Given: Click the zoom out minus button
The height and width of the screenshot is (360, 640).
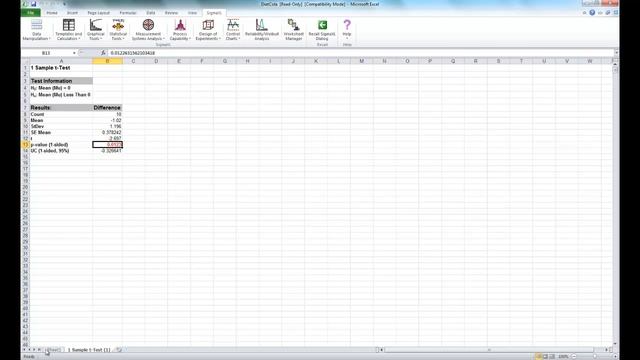Looking at the screenshot, I should (x=574, y=356).
